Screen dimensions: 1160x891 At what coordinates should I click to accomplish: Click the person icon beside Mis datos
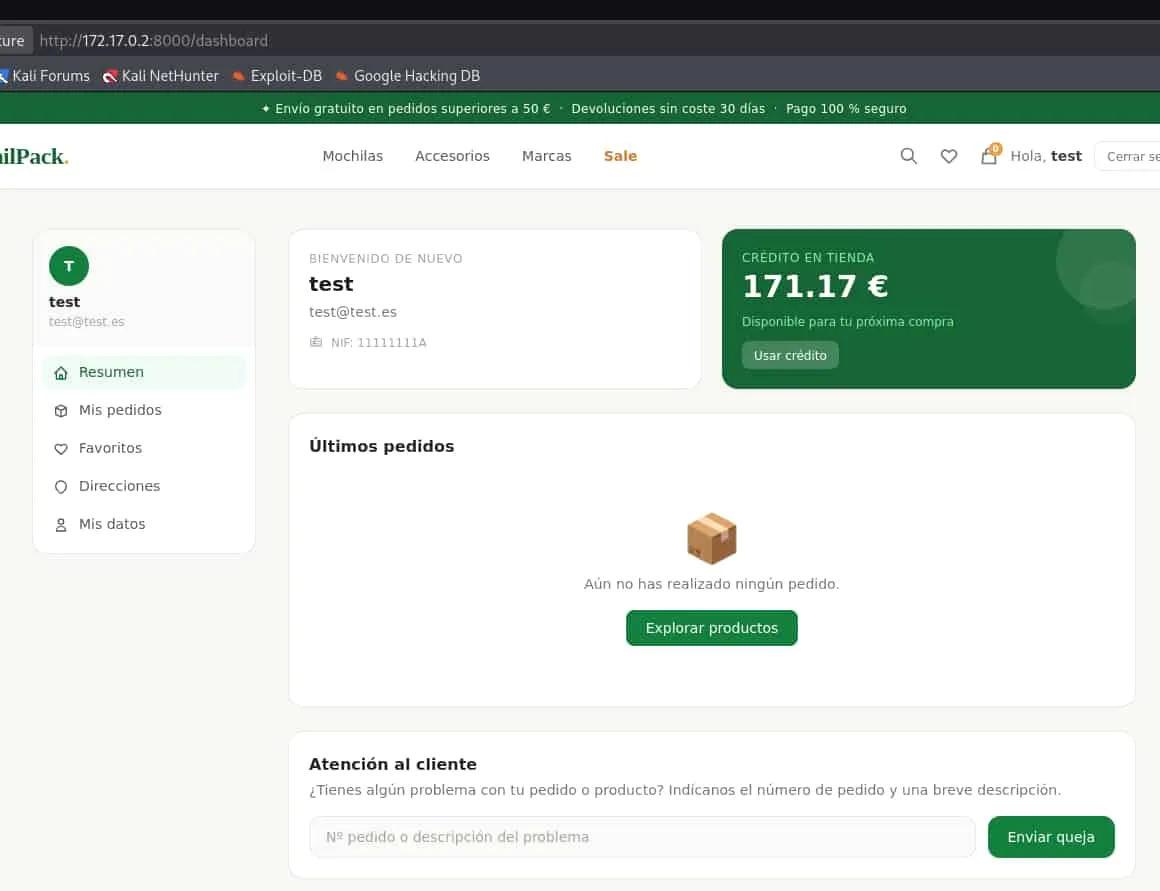[x=61, y=525]
